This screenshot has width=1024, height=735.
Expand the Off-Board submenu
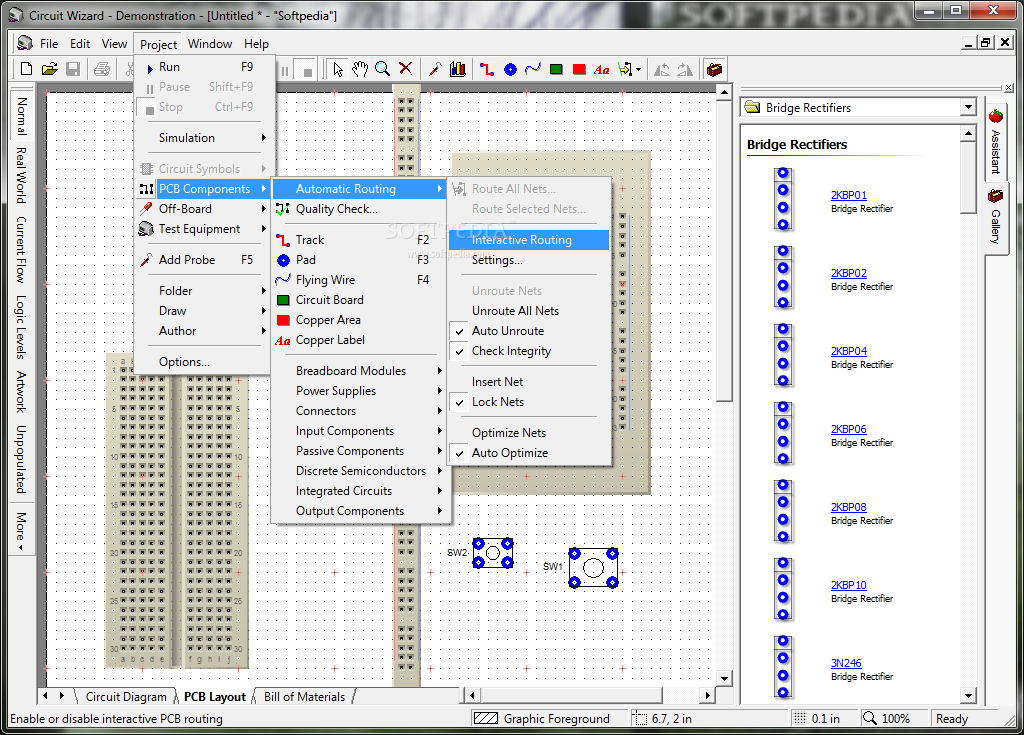(x=202, y=209)
